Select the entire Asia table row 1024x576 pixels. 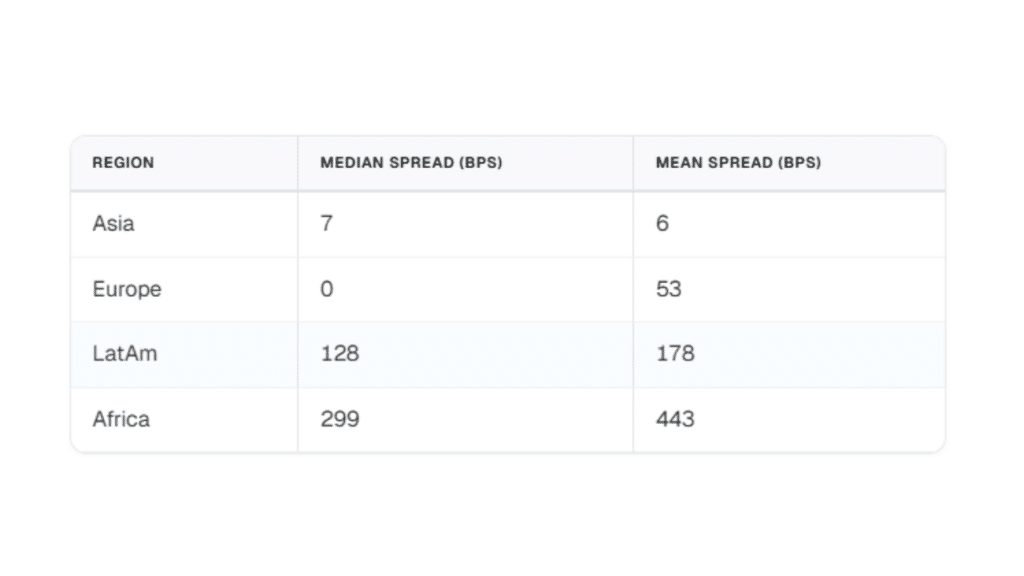pos(508,224)
